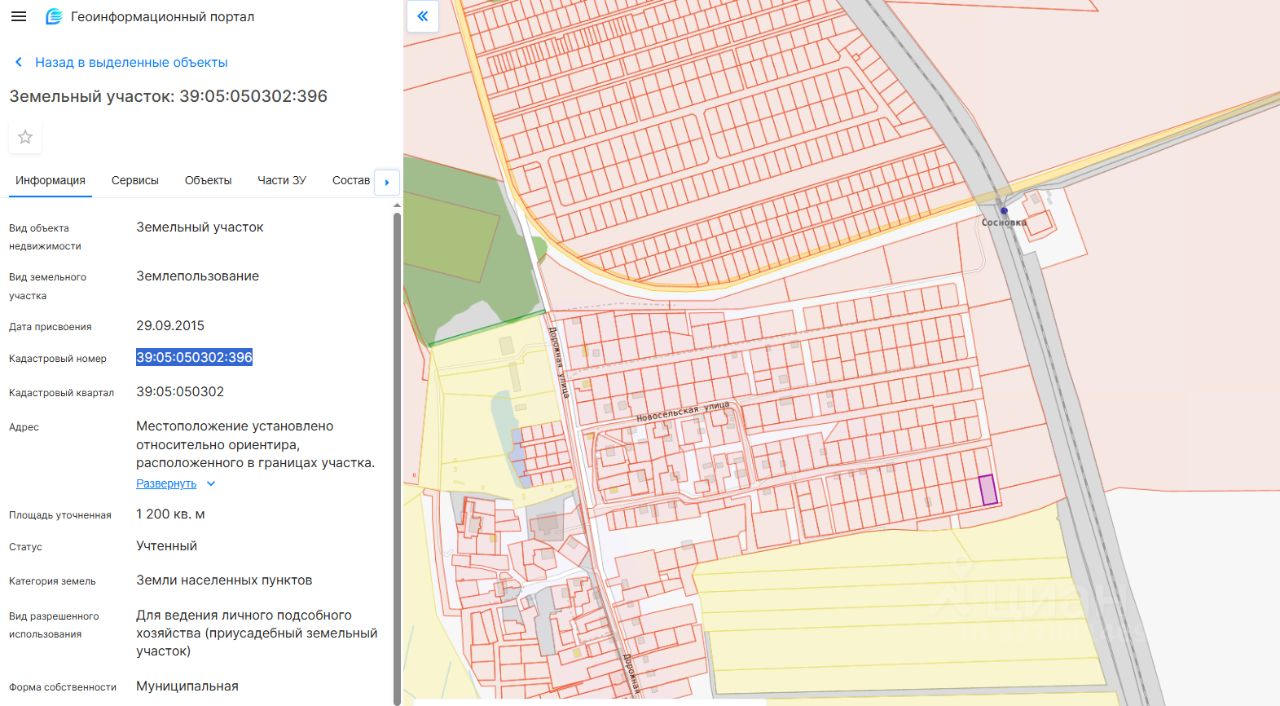Open the Части ЗУ tab
1280x706 pixels.
pos(282,180)
